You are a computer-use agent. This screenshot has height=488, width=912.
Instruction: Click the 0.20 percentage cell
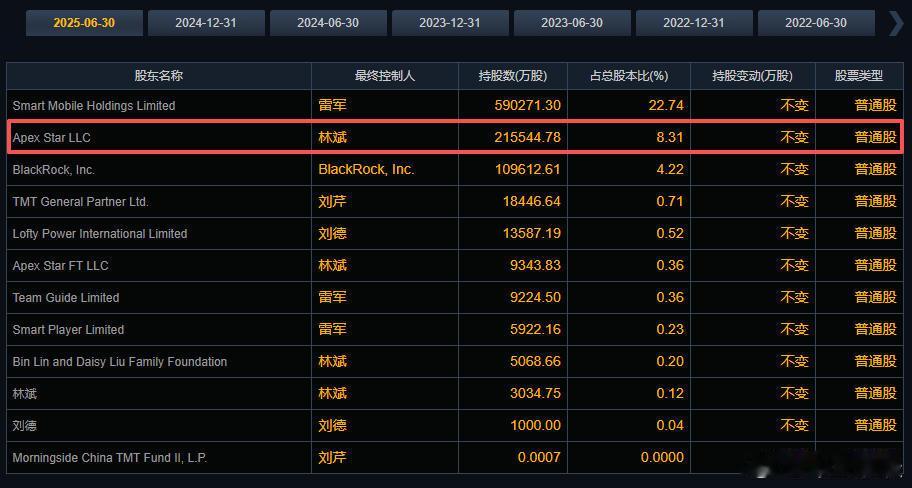[x=670, y=361]
